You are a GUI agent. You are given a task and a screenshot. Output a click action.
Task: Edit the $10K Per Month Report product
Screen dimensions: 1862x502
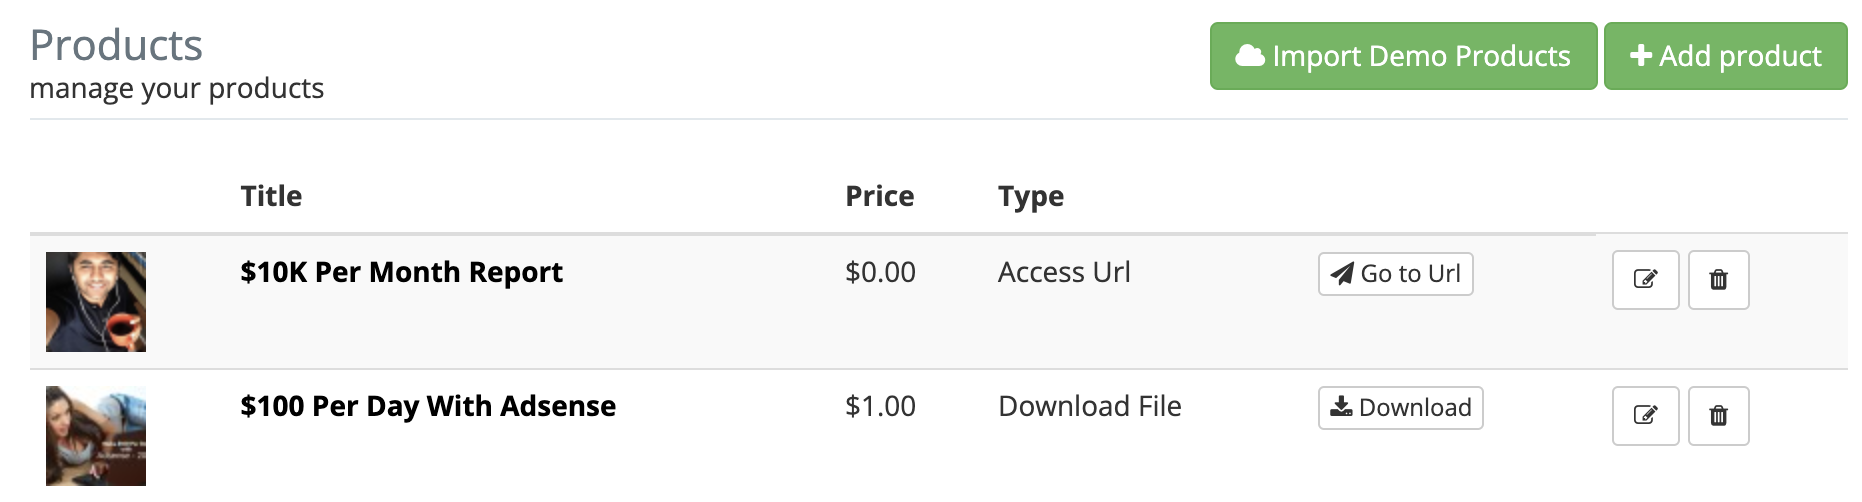pyautogui.click(x=1645, y=280)
